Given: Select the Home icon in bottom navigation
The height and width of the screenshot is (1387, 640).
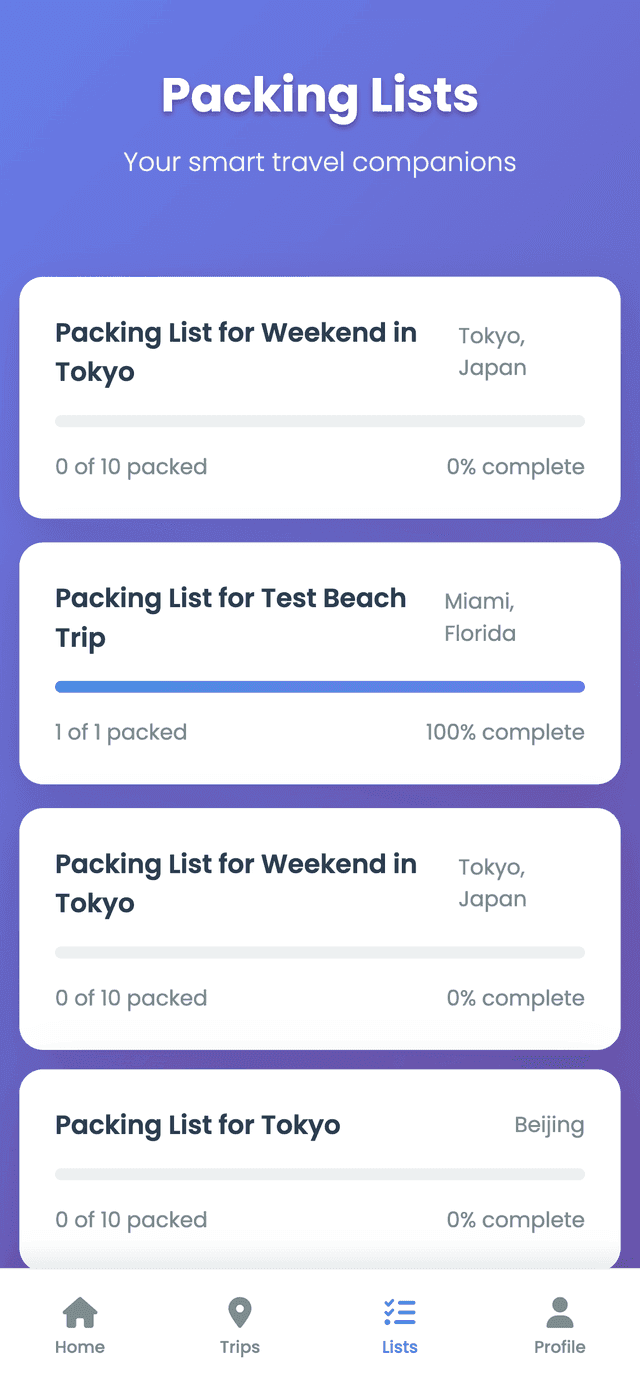Looking at the screenshot, I should point(80,1310).
